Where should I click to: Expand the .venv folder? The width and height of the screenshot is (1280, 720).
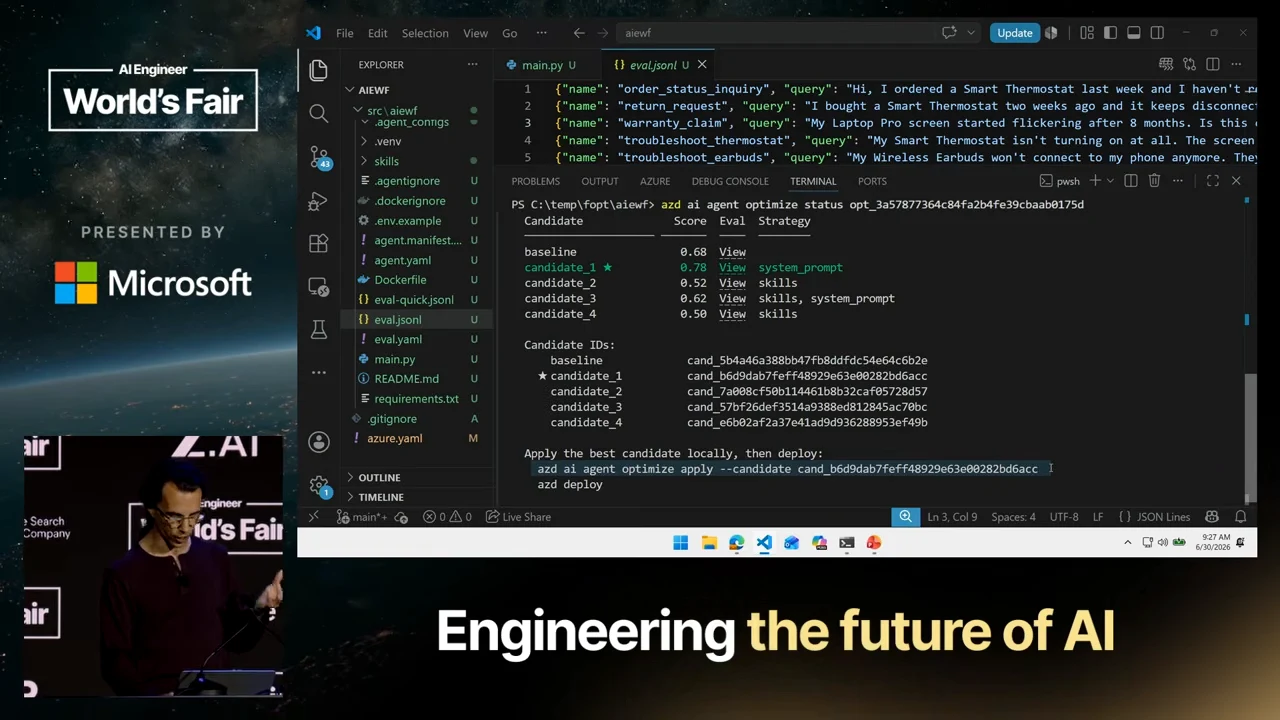pos(387,141)
